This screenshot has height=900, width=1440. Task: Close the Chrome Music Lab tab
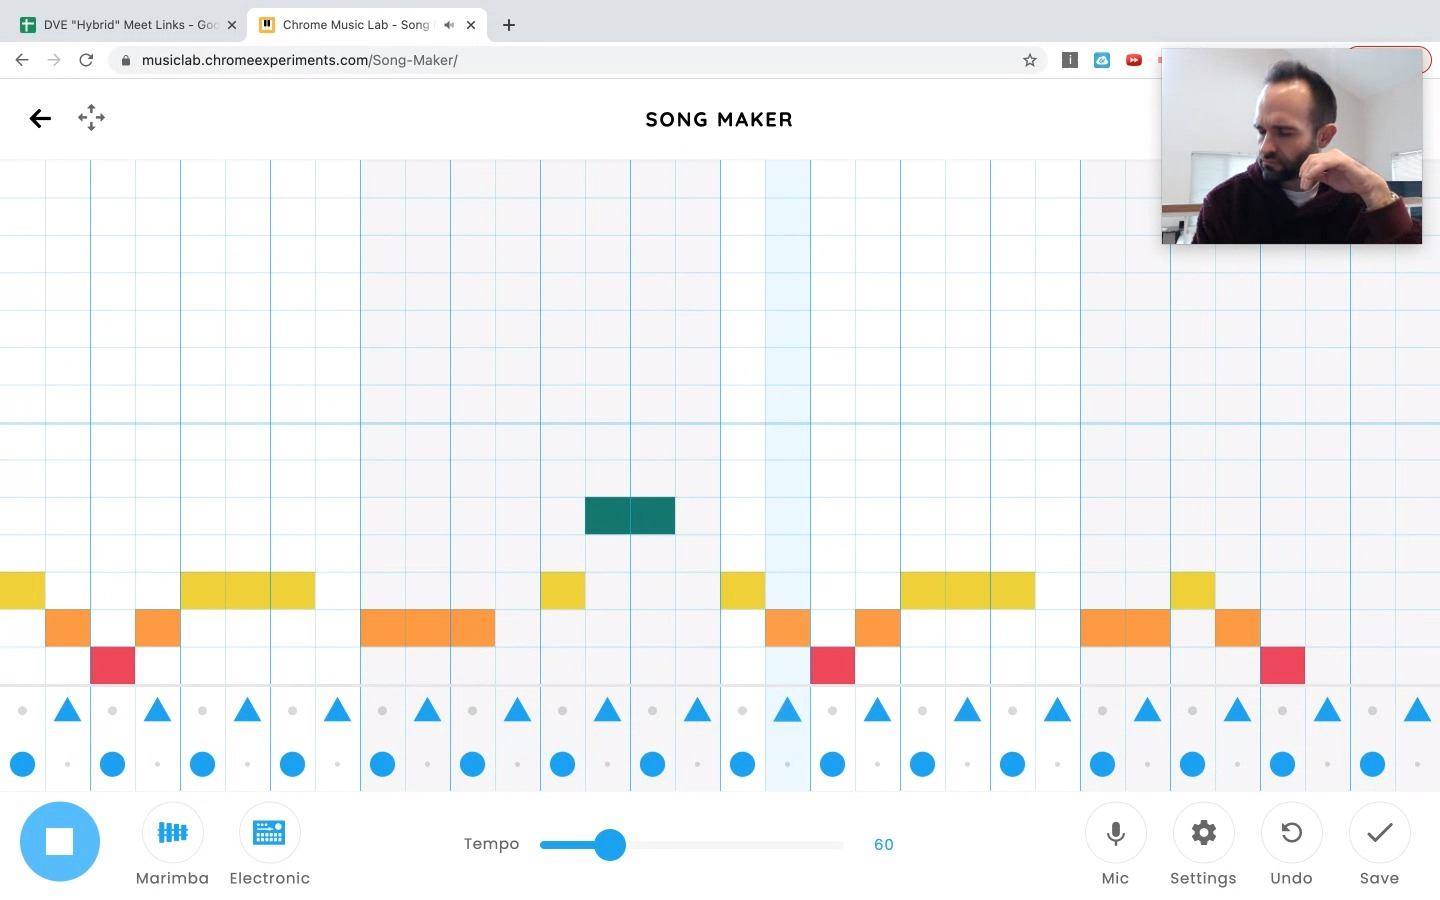471,25
